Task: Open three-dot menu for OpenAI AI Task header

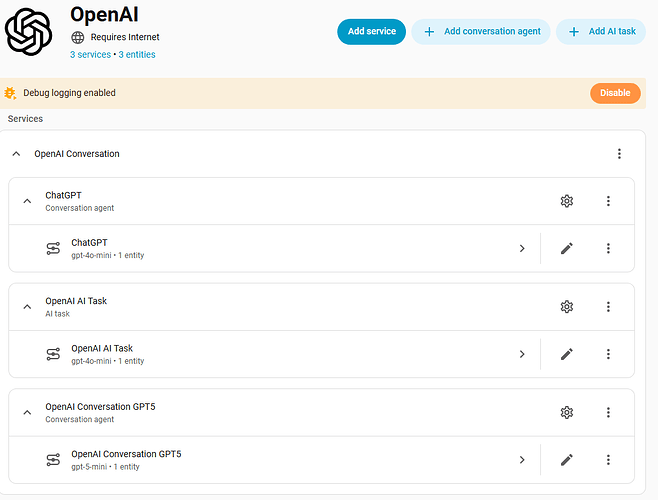Action: pos(608,307)
